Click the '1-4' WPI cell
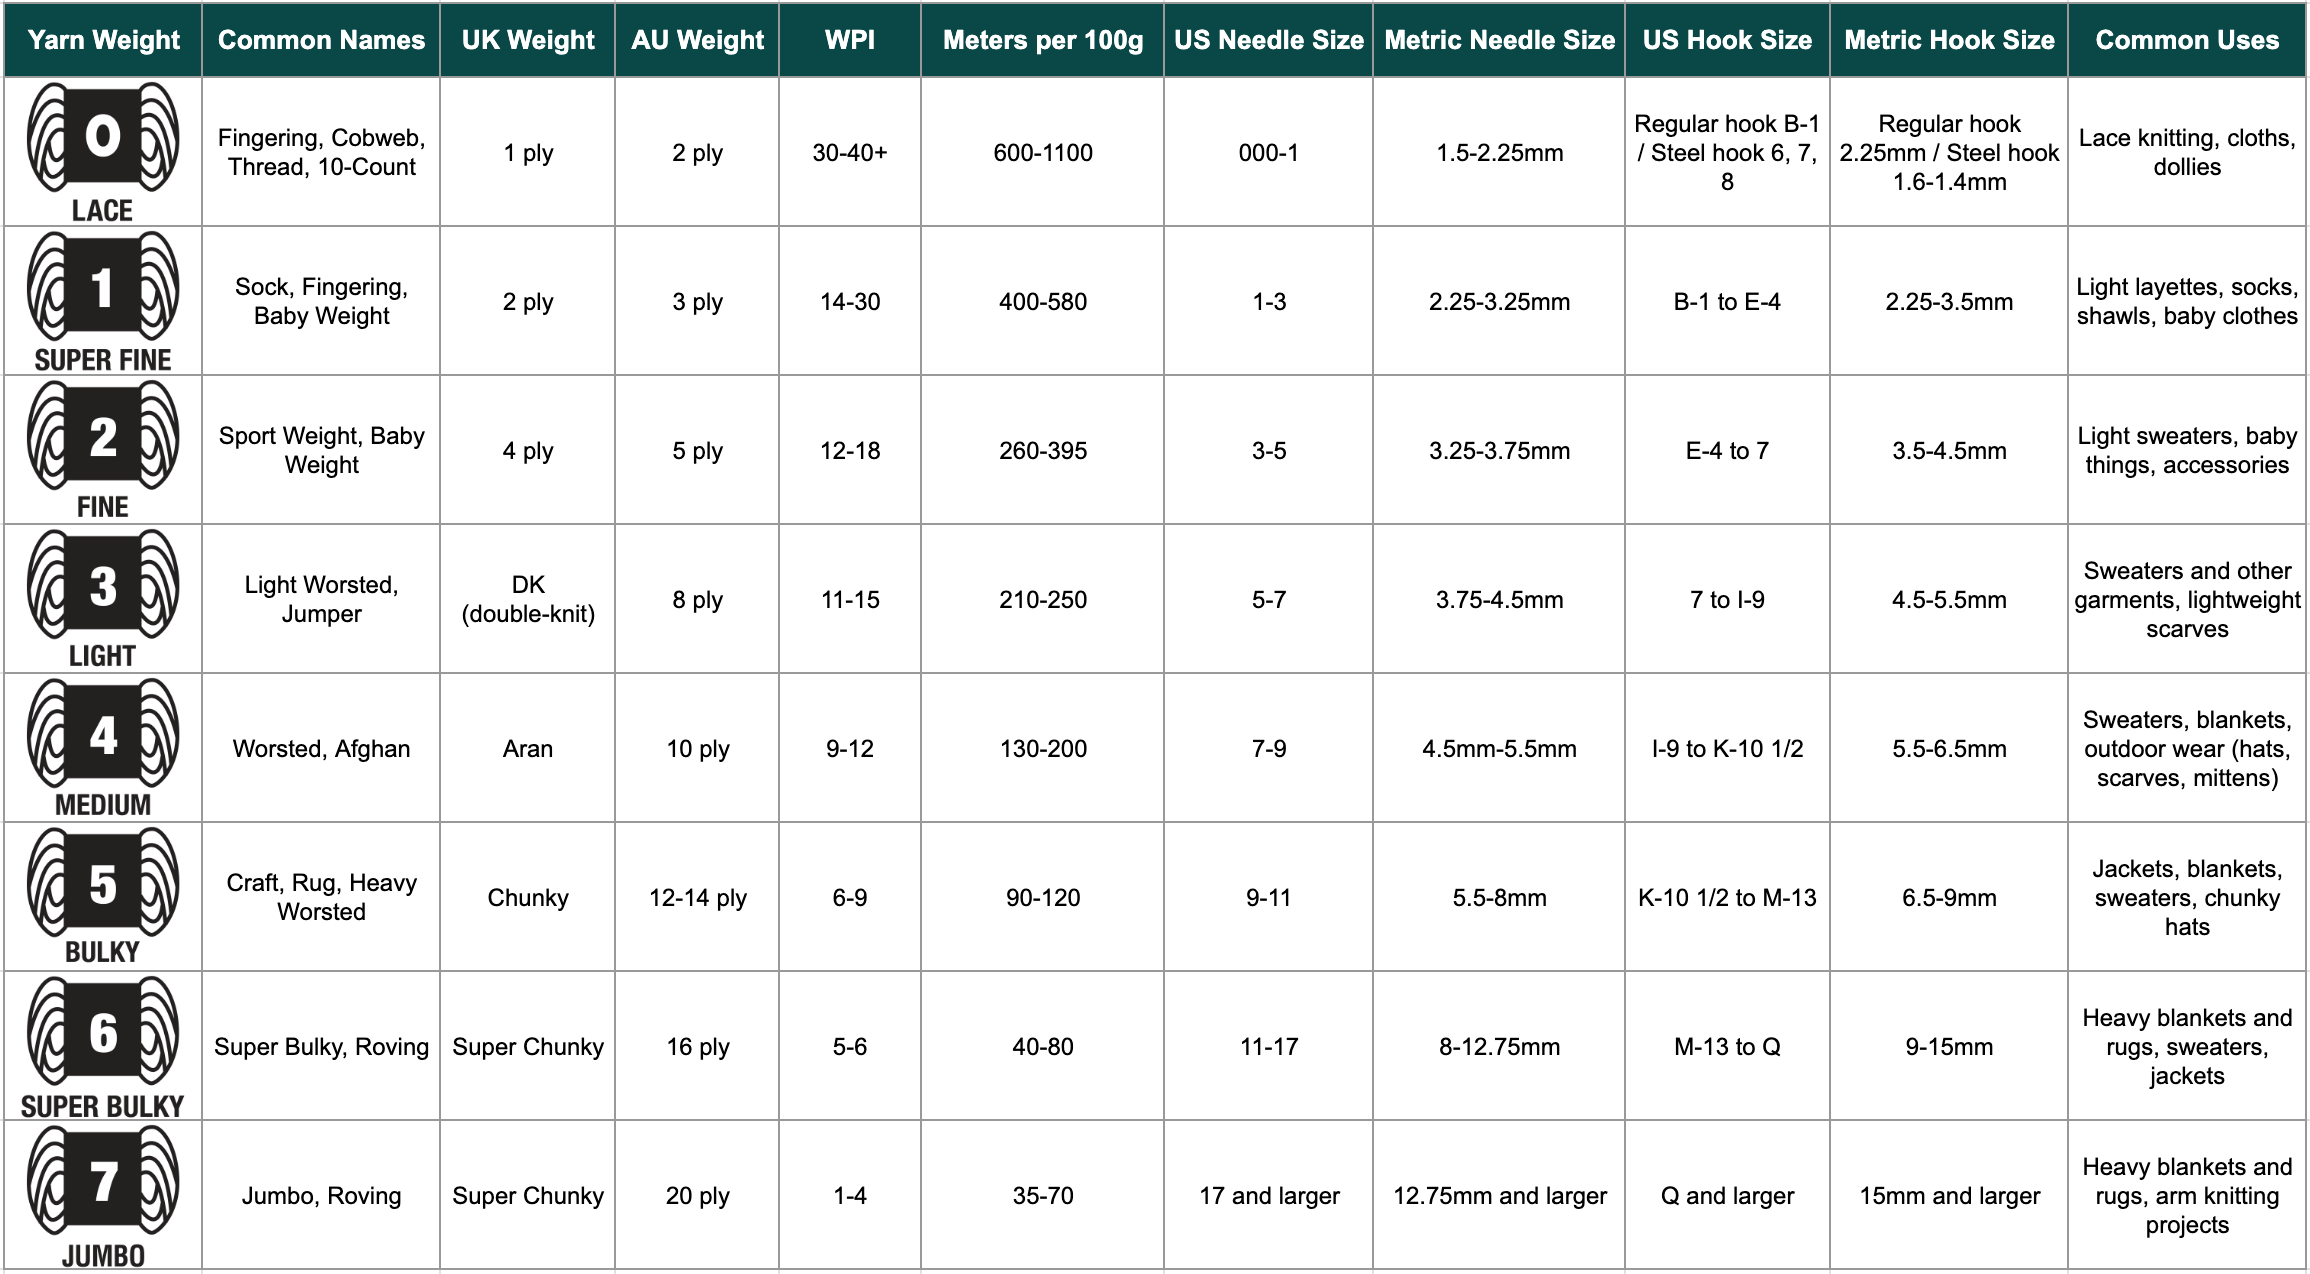 pos(850,1195)
